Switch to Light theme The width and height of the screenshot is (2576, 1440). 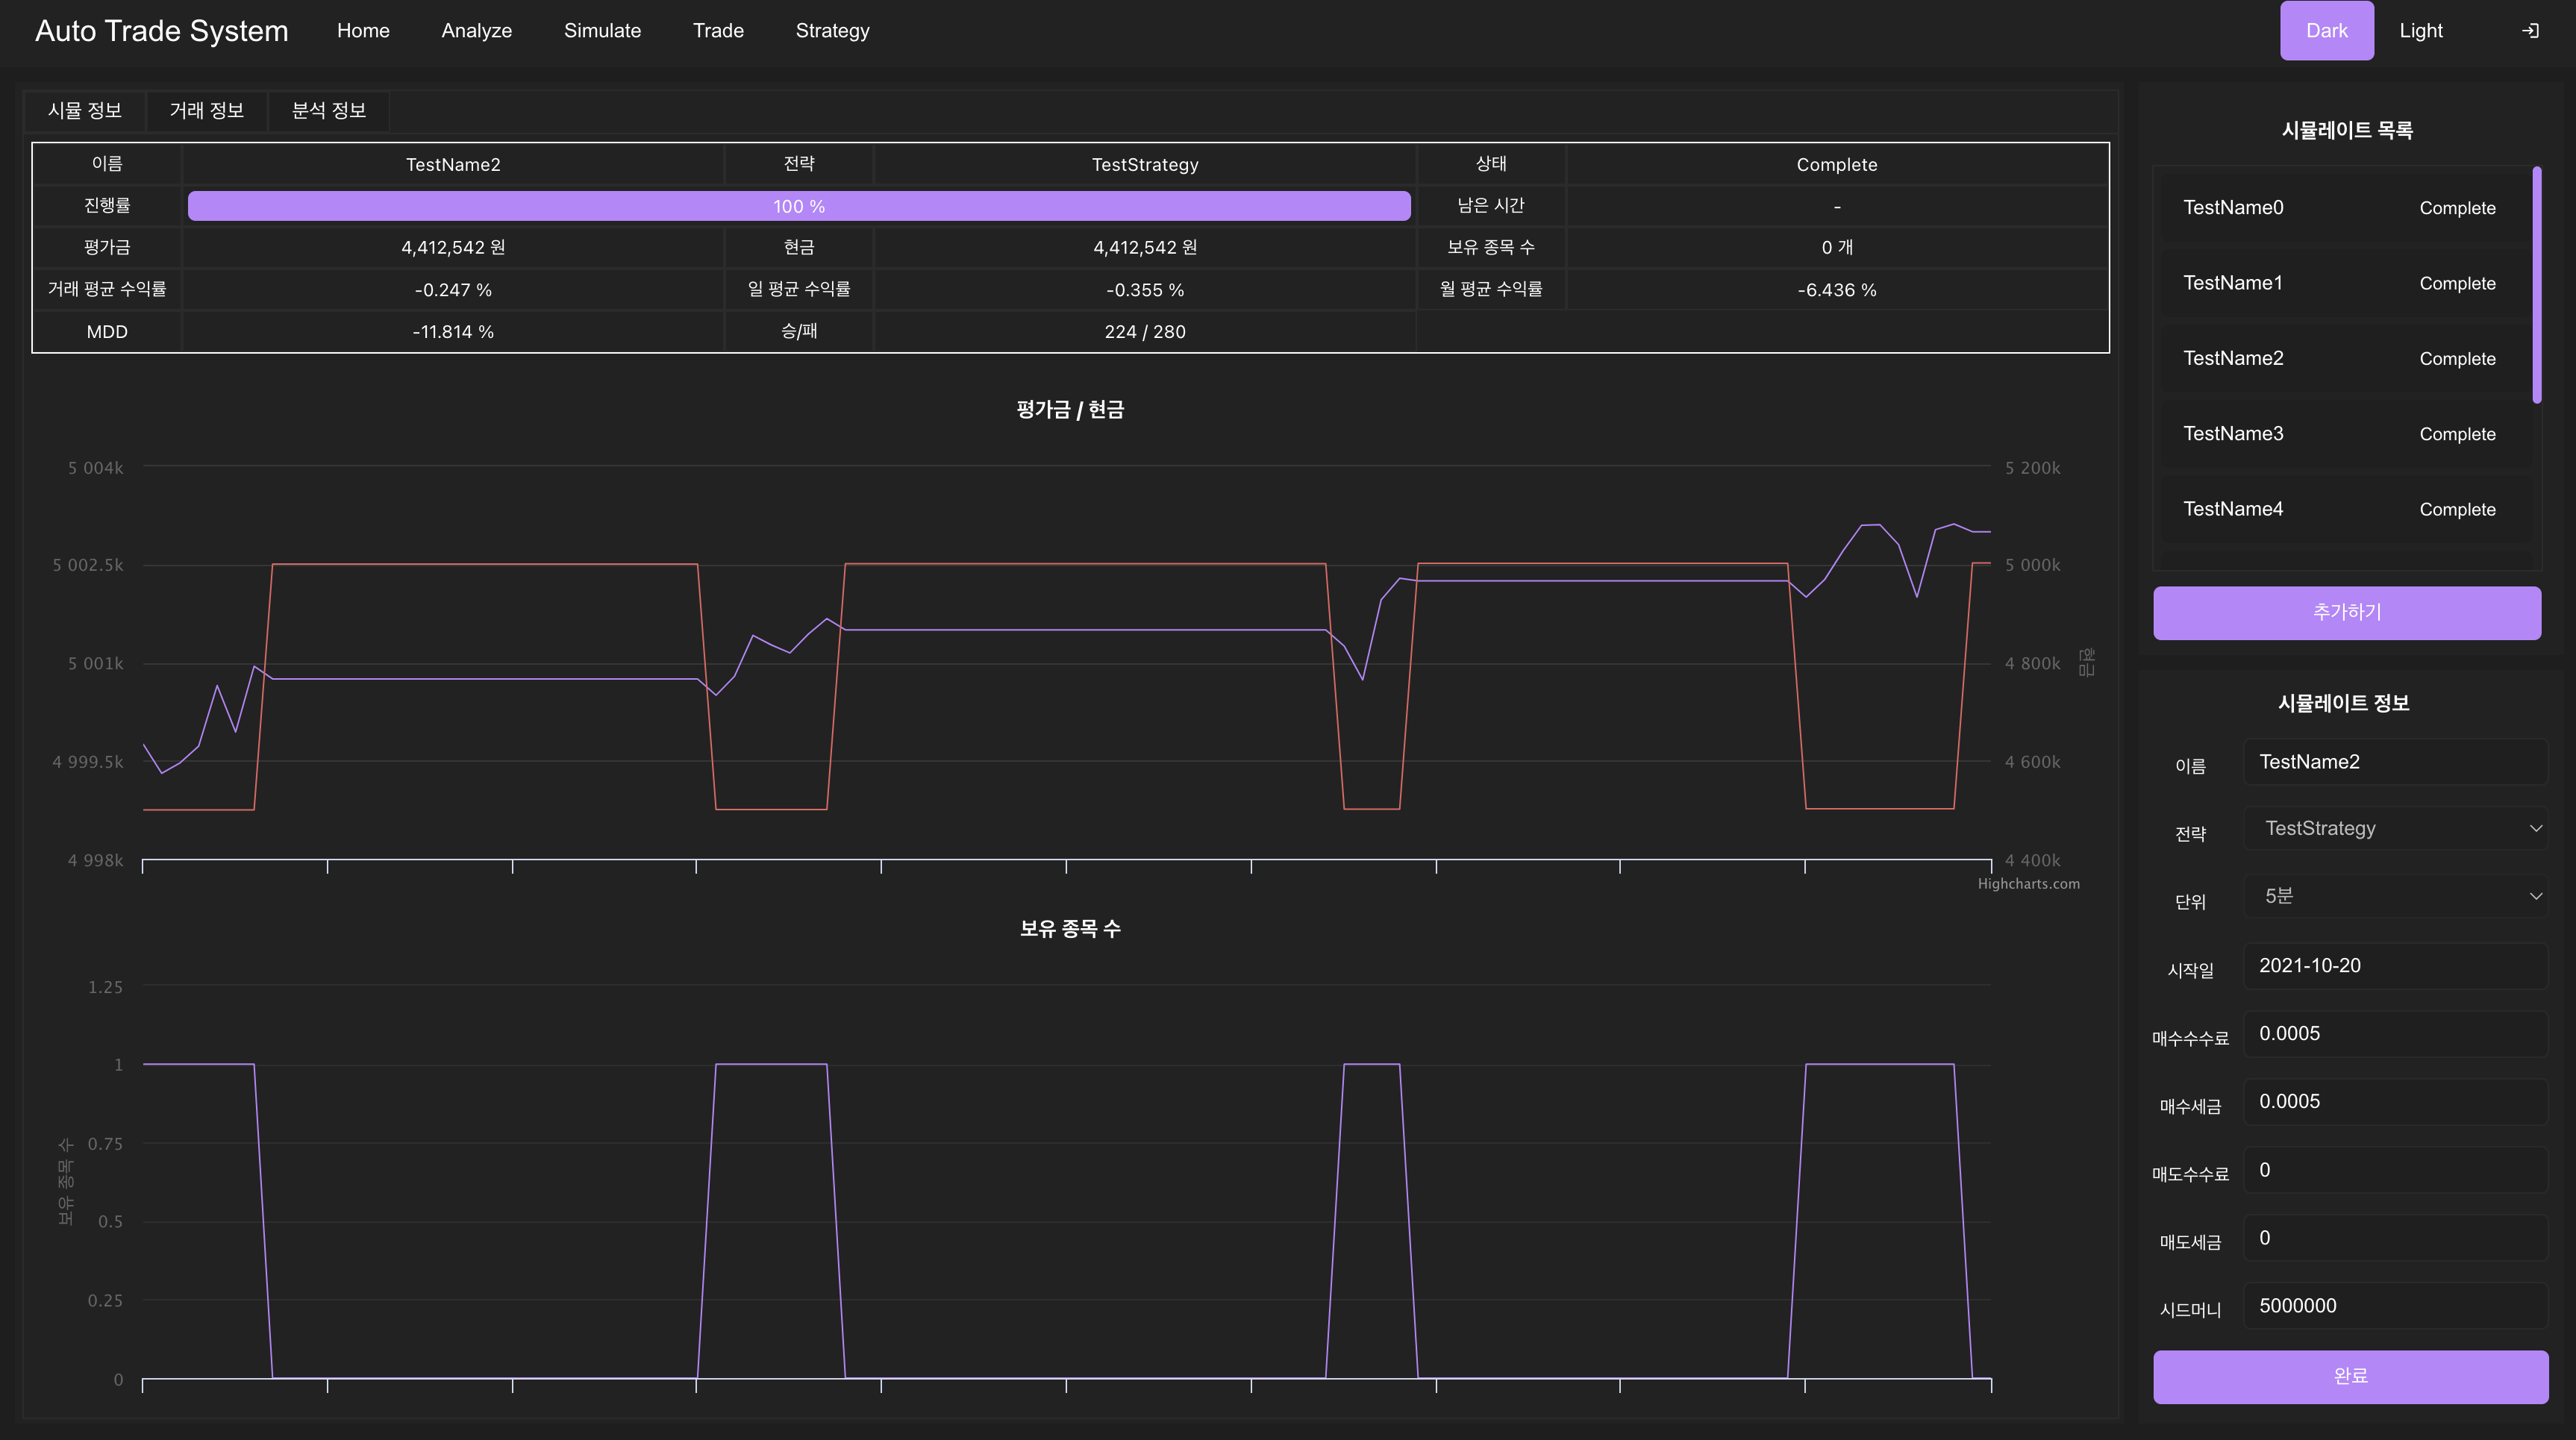click(x=2420, y=31)
